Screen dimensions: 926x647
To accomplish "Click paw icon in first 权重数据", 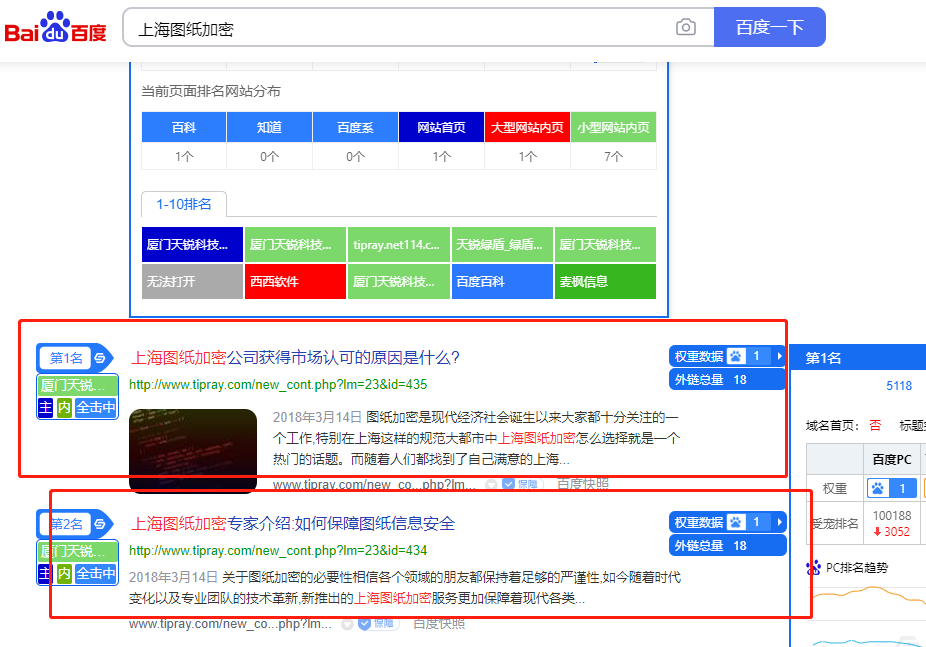I will pyautogui.click(x=735, y=357).
